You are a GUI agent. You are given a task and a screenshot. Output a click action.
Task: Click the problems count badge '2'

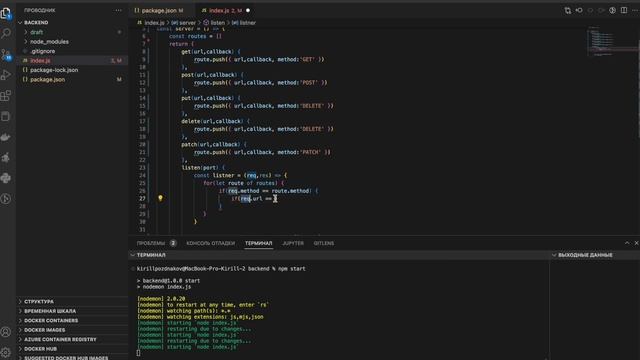coord(173,243)
